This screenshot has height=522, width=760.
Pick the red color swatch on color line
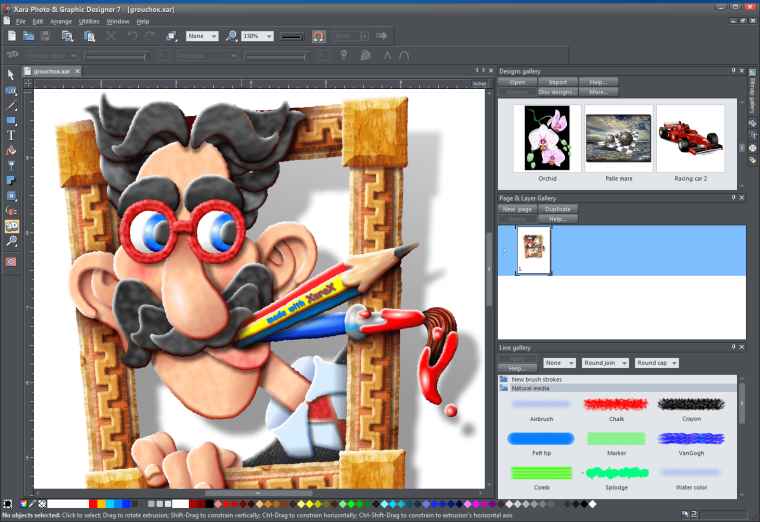pos(94,504)
